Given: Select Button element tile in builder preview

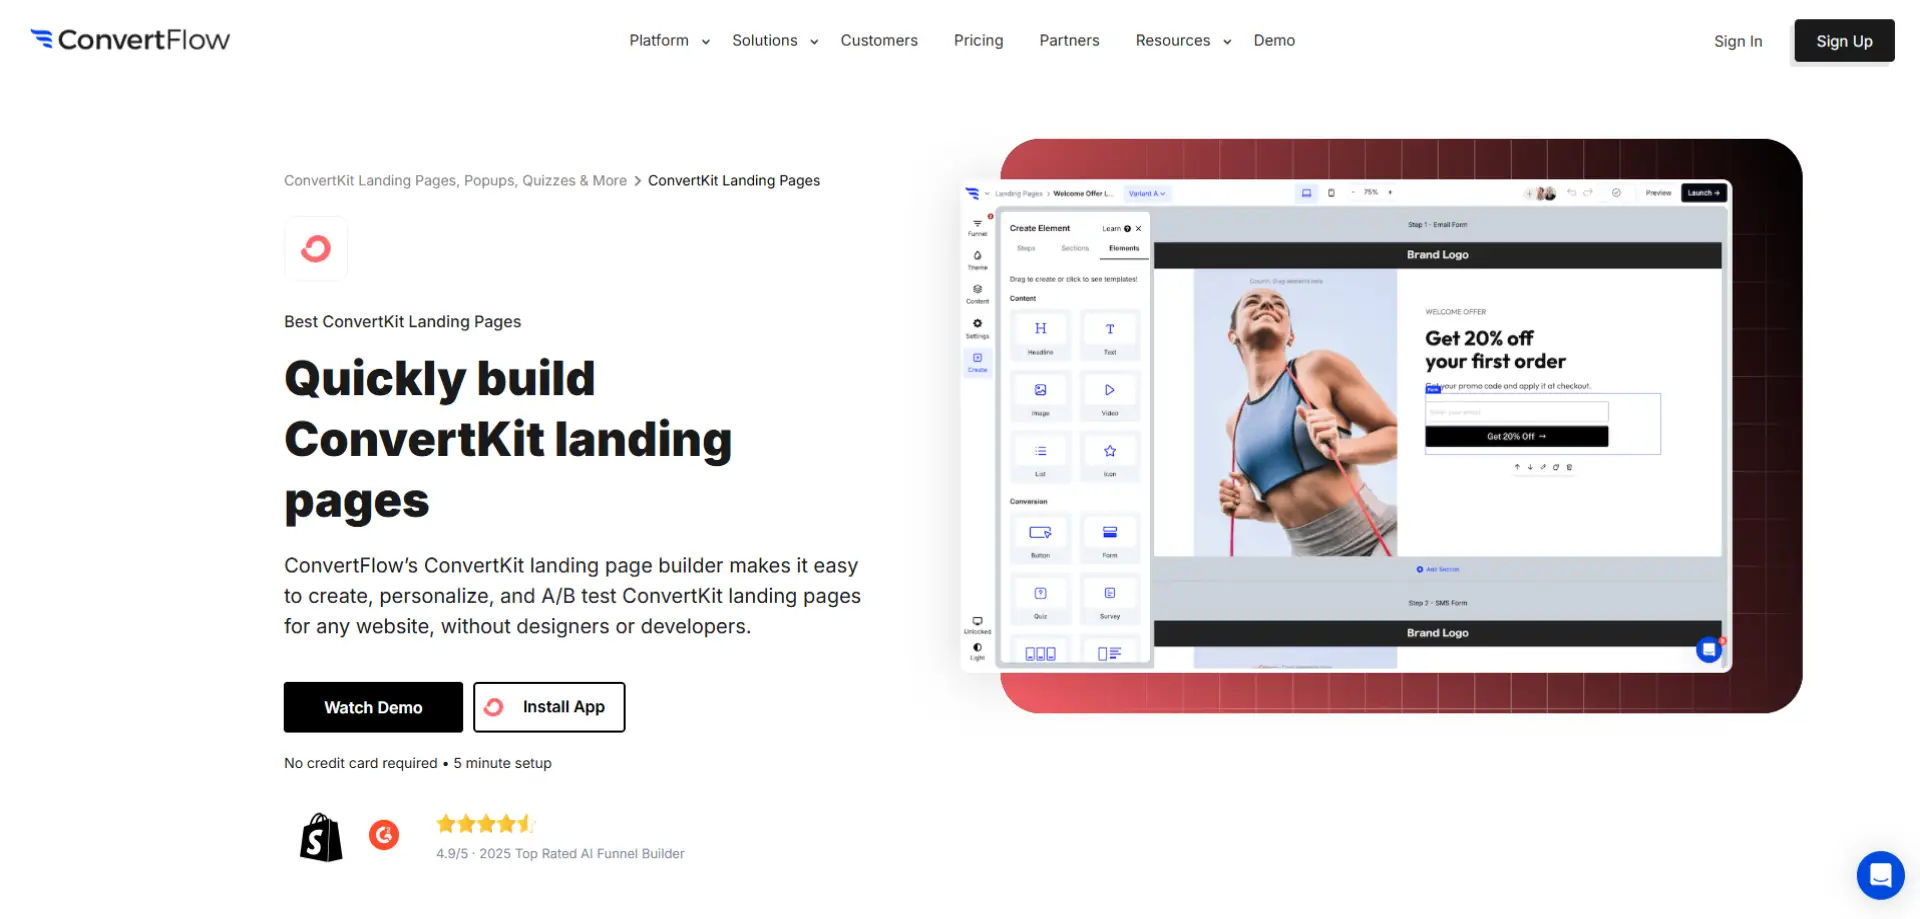Looking at the screenshot, I should click(x=1040, y=538).
